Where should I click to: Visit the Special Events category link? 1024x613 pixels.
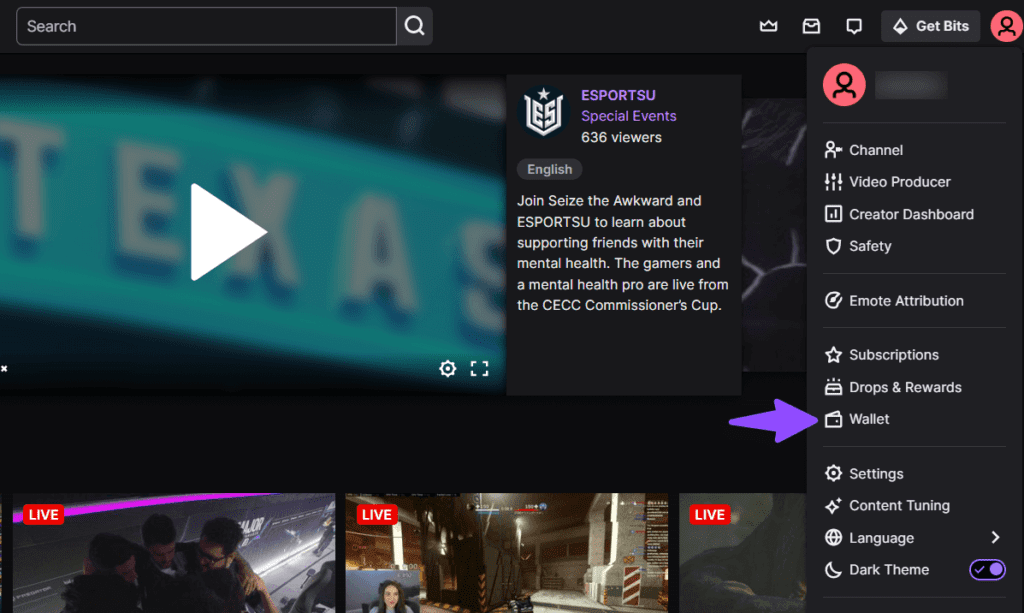coord(628,116)
